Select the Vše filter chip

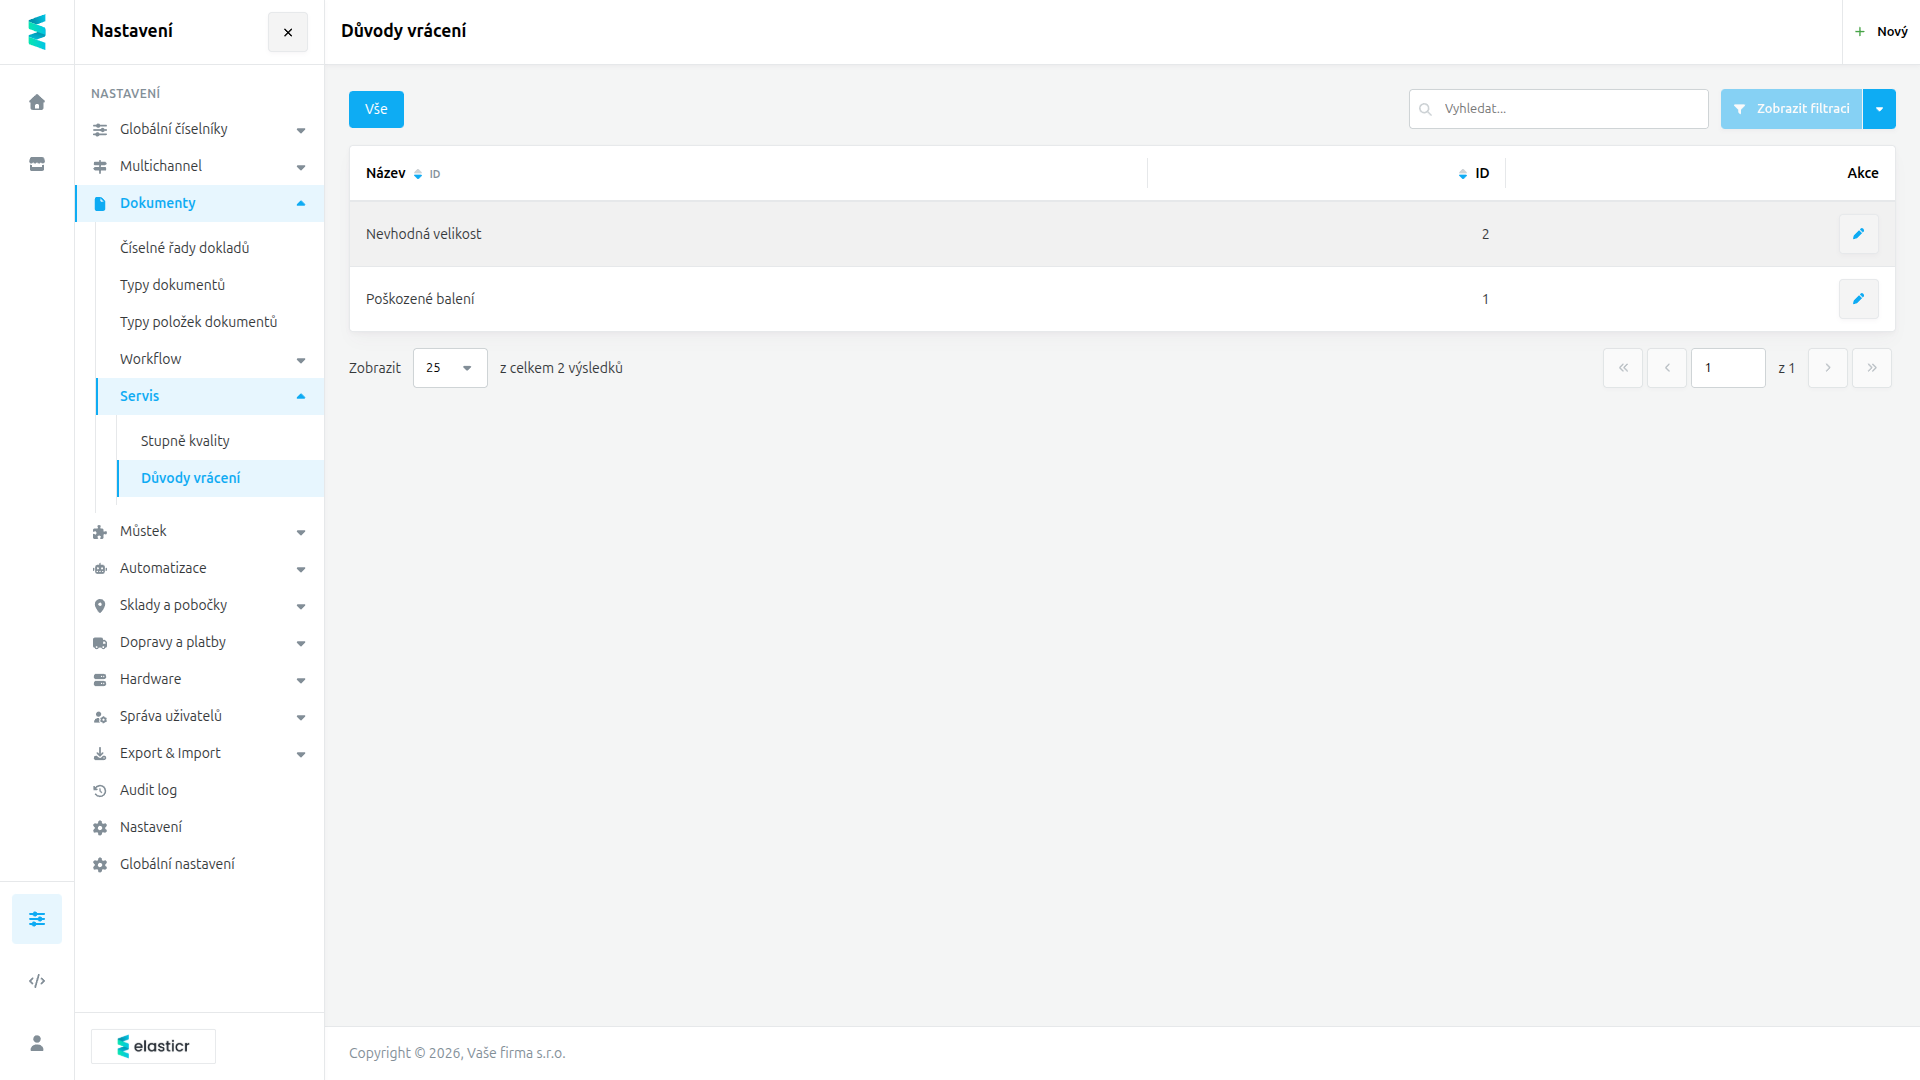pyautogui.click(x=376, y=109)
